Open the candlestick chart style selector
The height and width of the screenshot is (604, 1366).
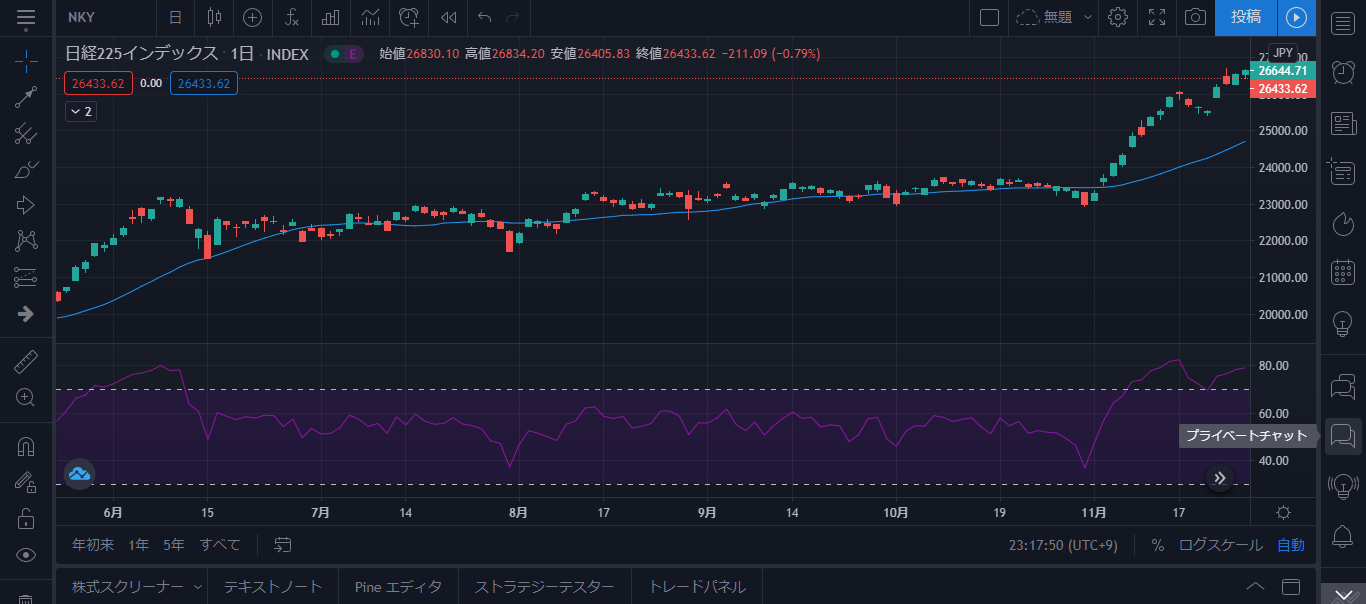click(212, 17)
